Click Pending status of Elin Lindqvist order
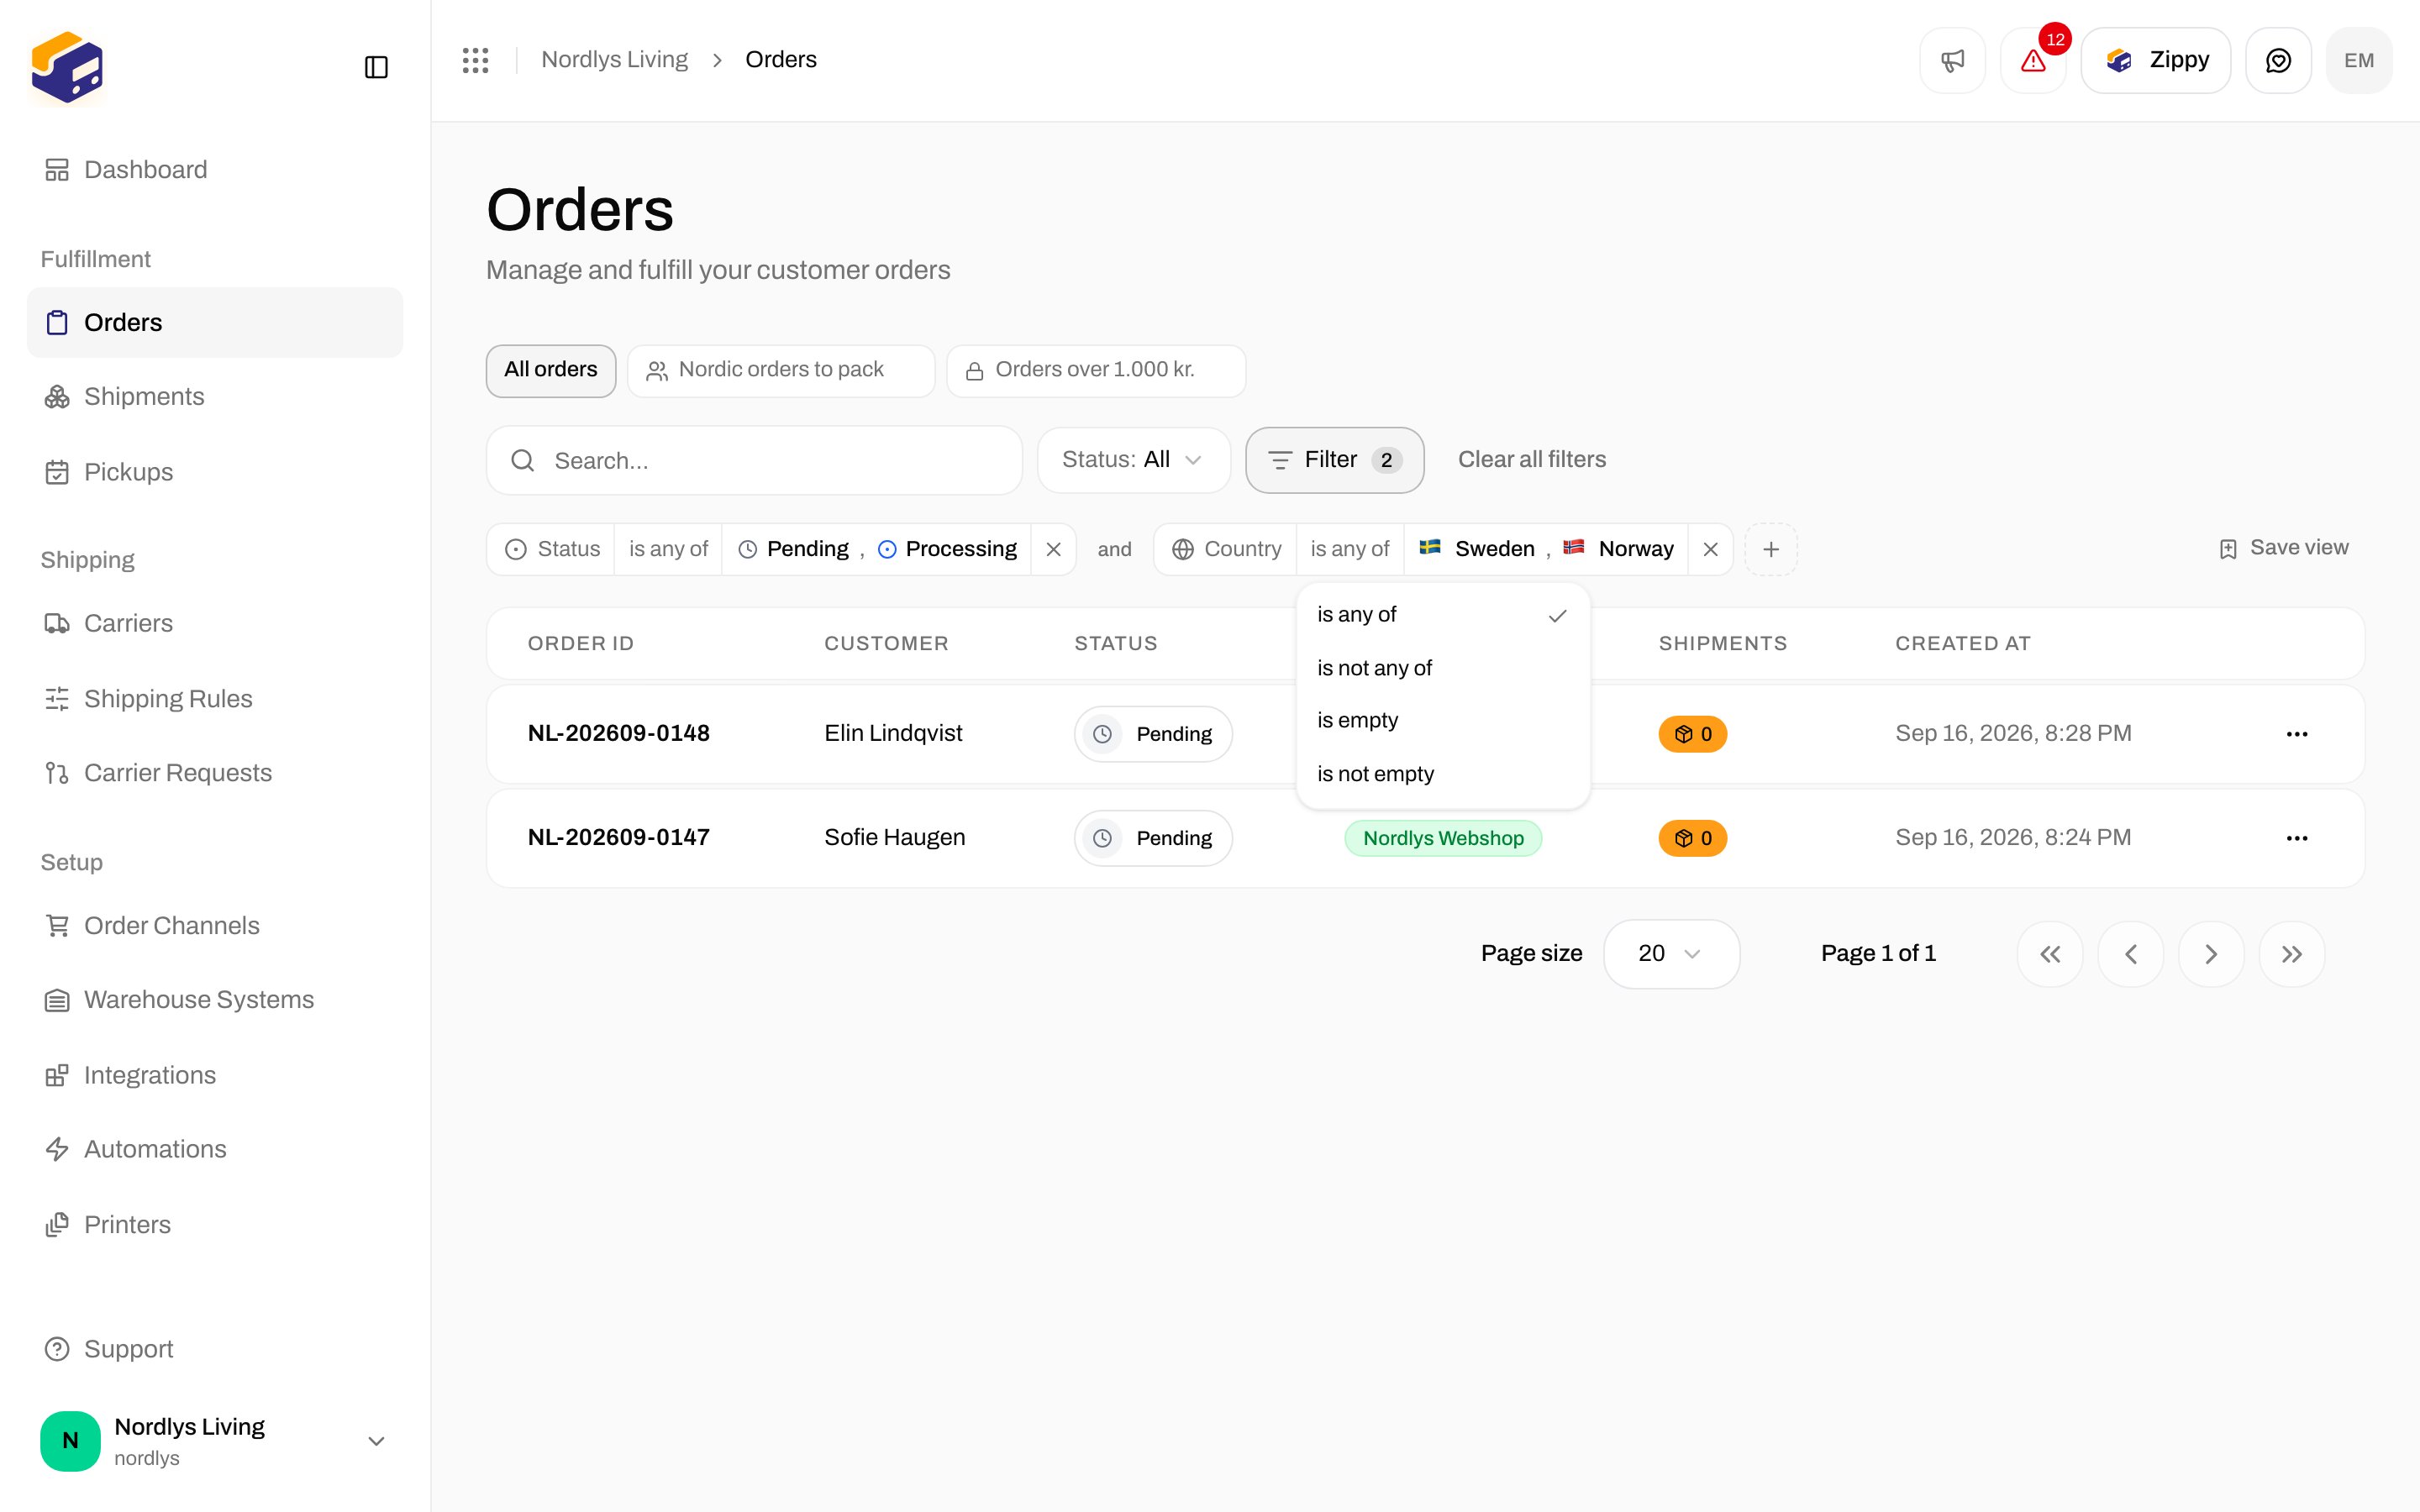This screenshot has height=1512, width=2420. coord(1153,734)
